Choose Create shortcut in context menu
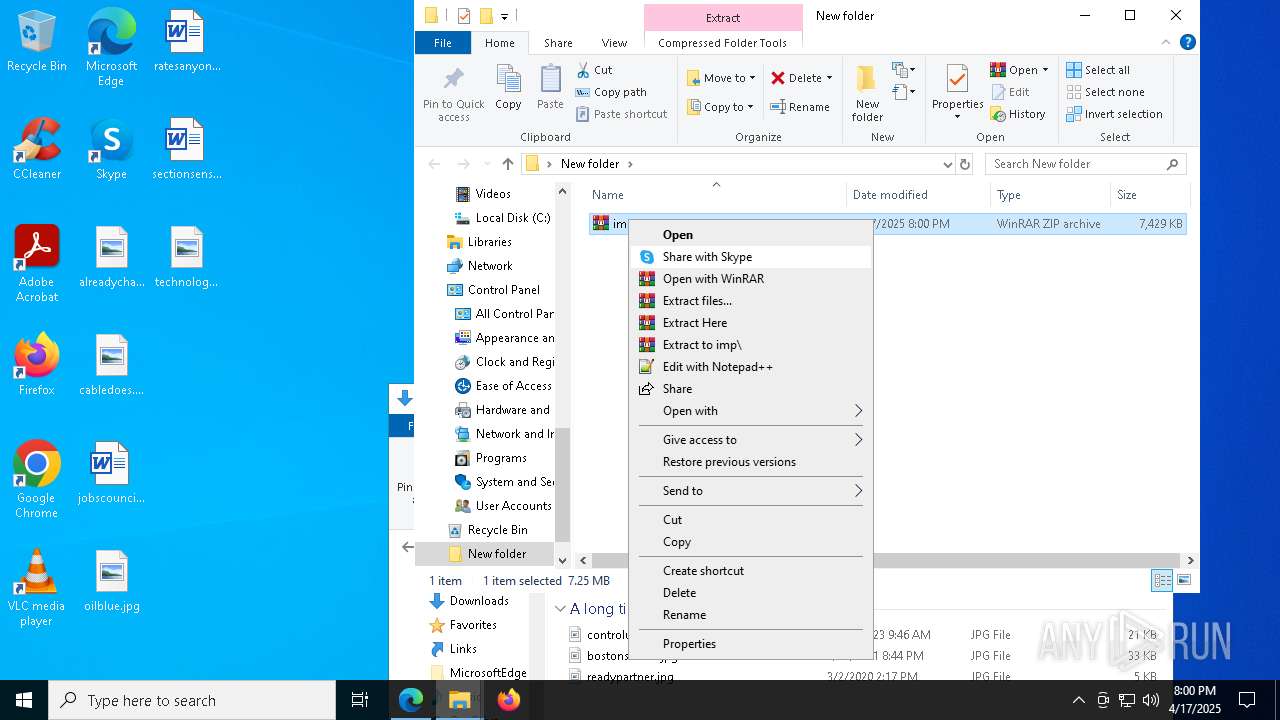This screenshot has height=720, width=1280. (x=751, y=571)
